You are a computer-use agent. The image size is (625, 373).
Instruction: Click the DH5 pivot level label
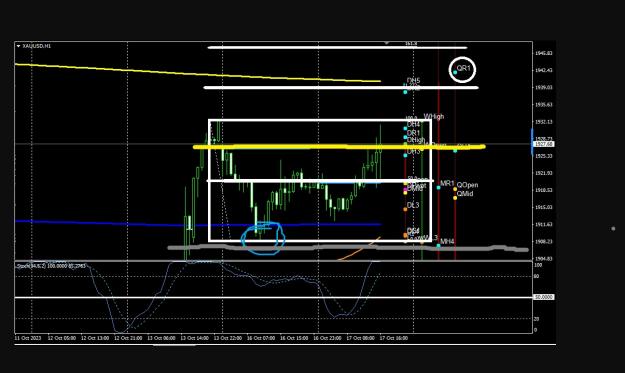413,81
